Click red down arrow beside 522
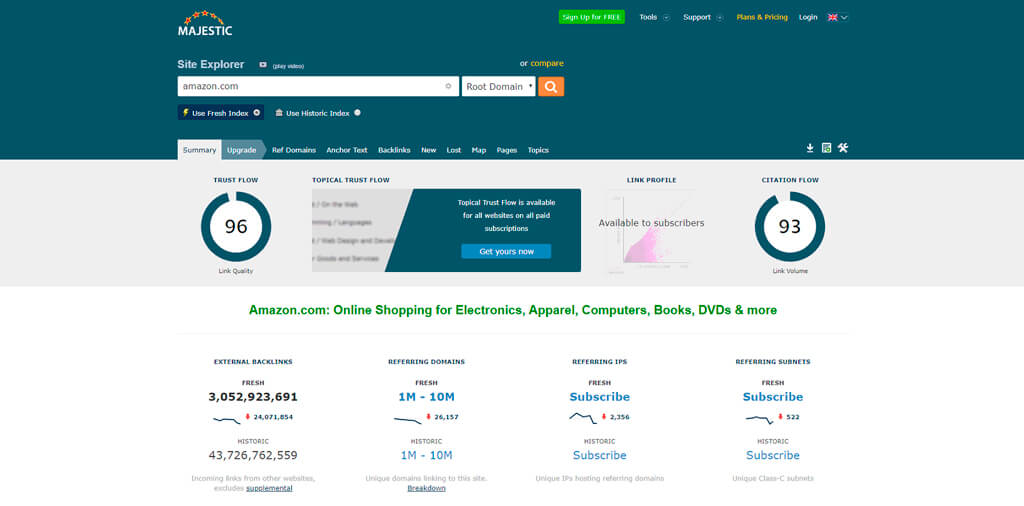 coord(780,417)
